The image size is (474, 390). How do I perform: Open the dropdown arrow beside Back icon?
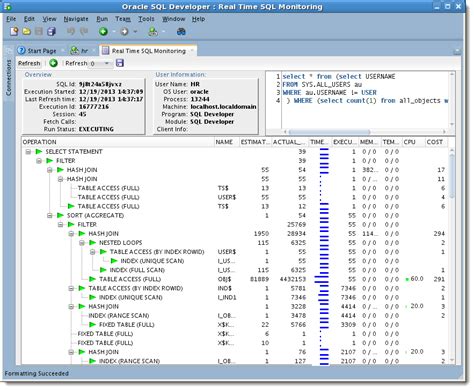coord(114,32)
